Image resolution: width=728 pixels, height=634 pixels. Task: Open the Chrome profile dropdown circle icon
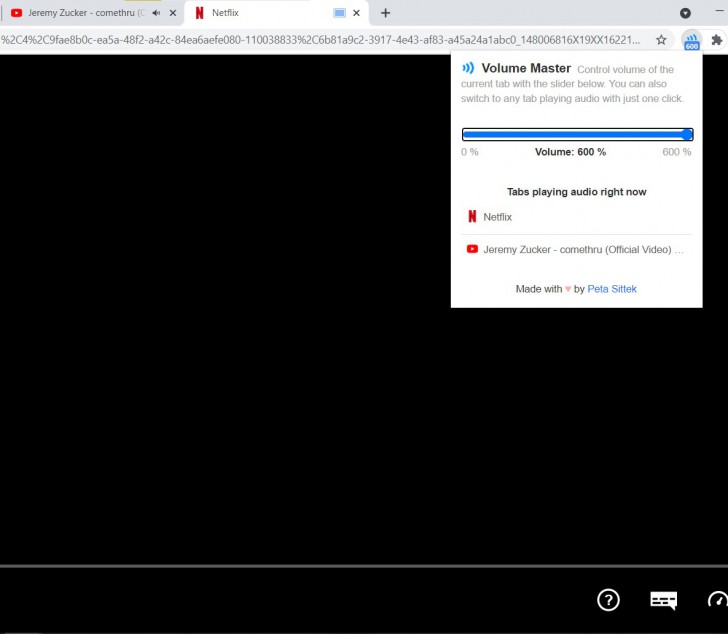click(x=685, y=13)
